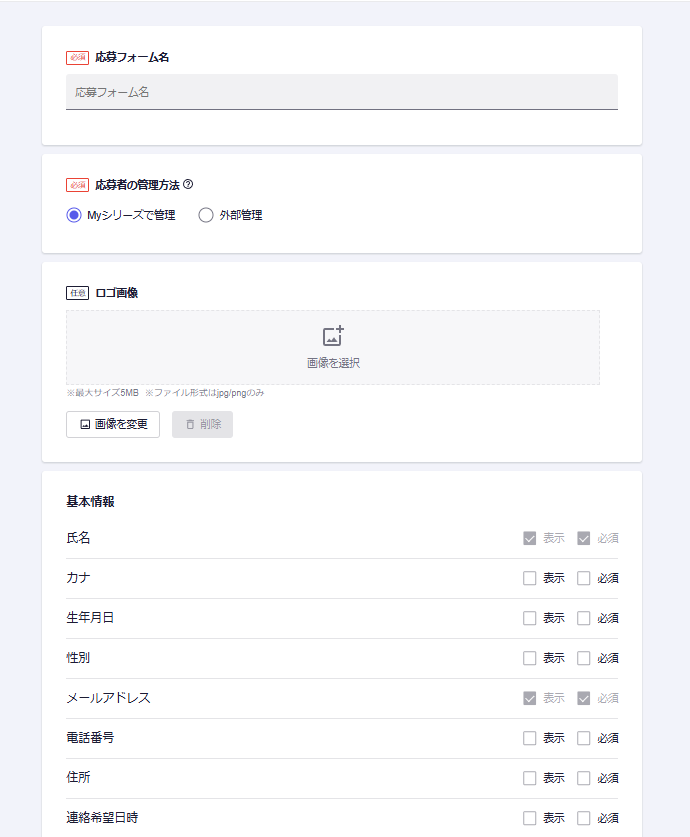Click the 画像を変更 button
Viewport: 690px width, 837px height.
click(113, 424)
